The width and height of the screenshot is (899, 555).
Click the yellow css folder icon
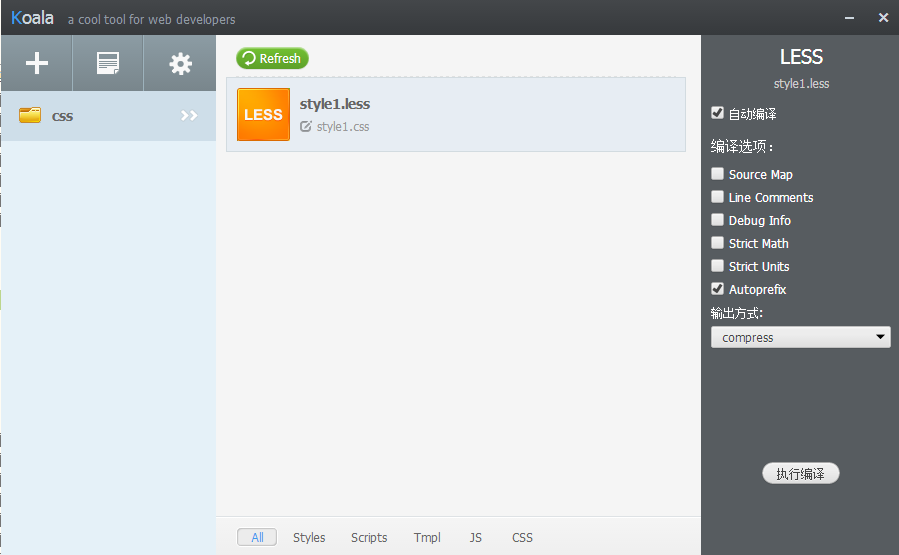pyautogui.click(x=30, y=115)
